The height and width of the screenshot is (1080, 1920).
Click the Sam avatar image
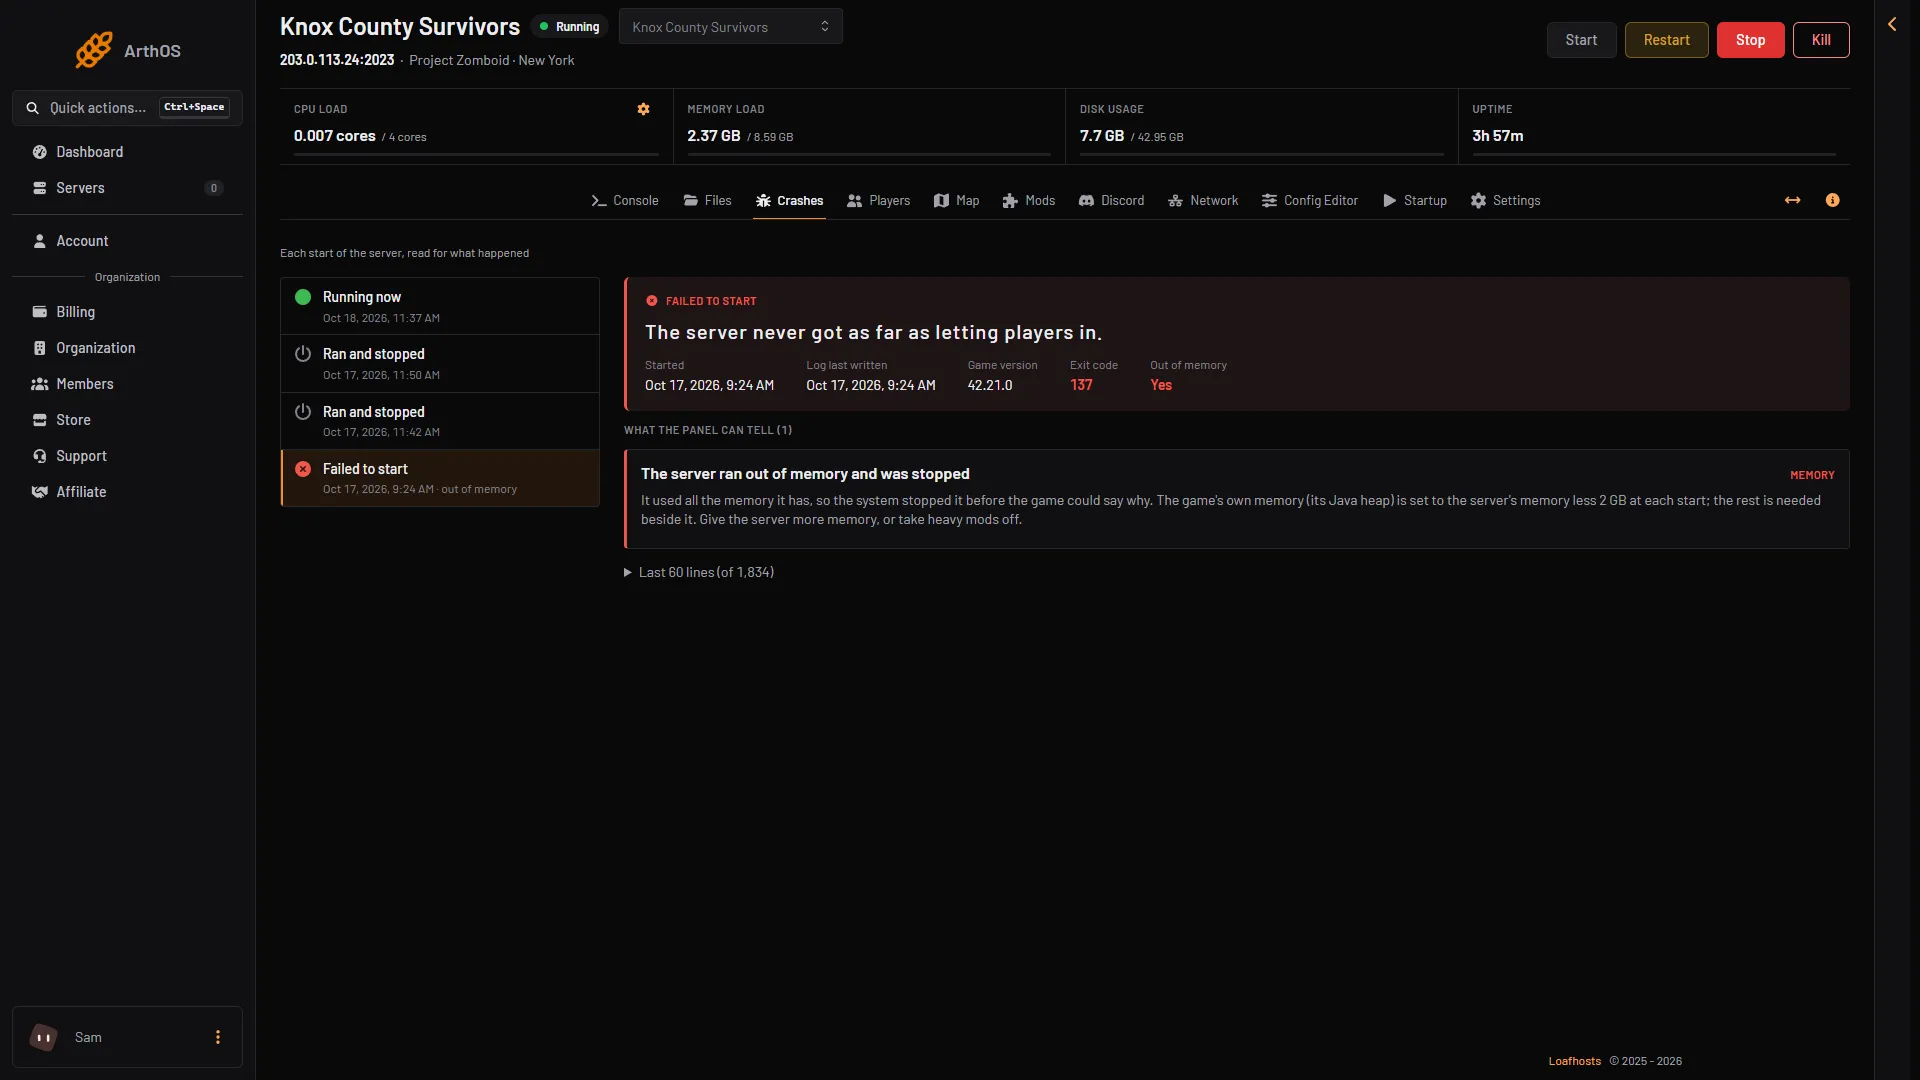tap(43, 1037)
